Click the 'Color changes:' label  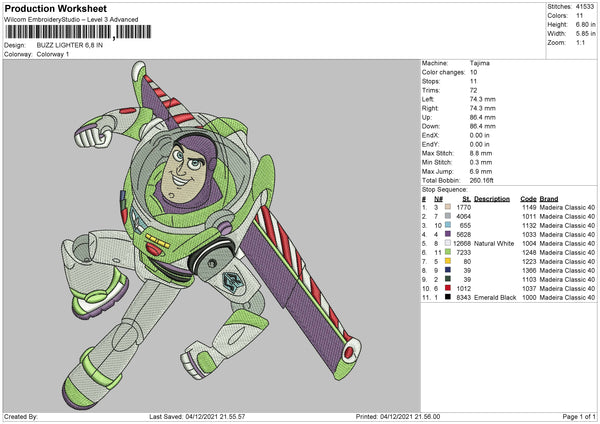coord(443,72)
